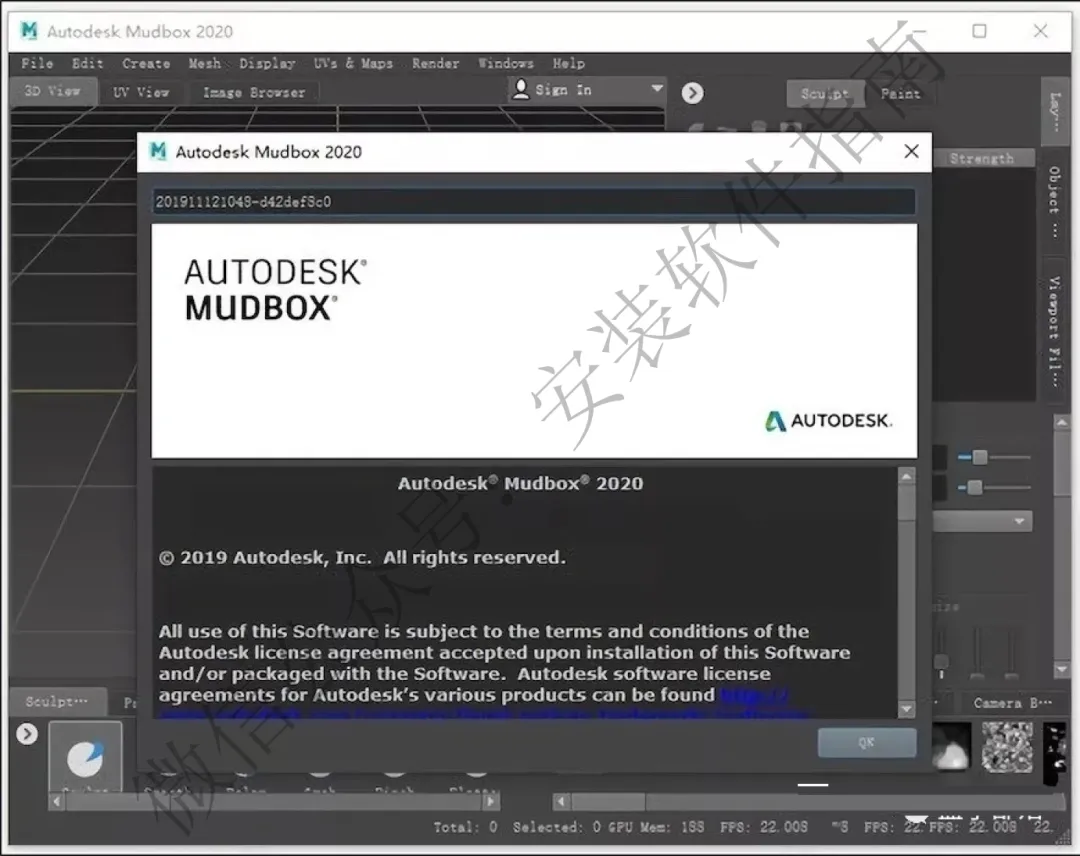
Task: Switch to the Sculpt tools tray tab
Action: tap(57, 701)
